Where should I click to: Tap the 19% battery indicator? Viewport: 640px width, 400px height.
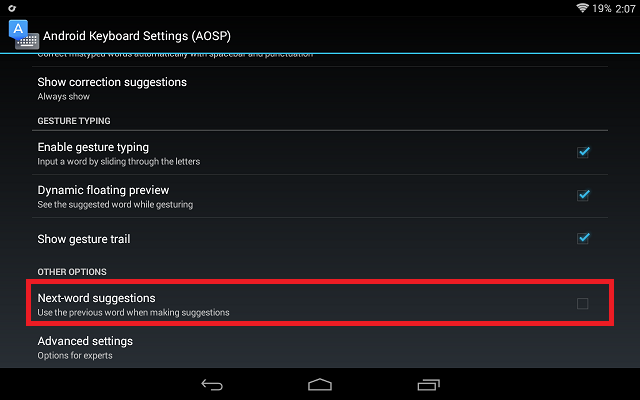602,9
